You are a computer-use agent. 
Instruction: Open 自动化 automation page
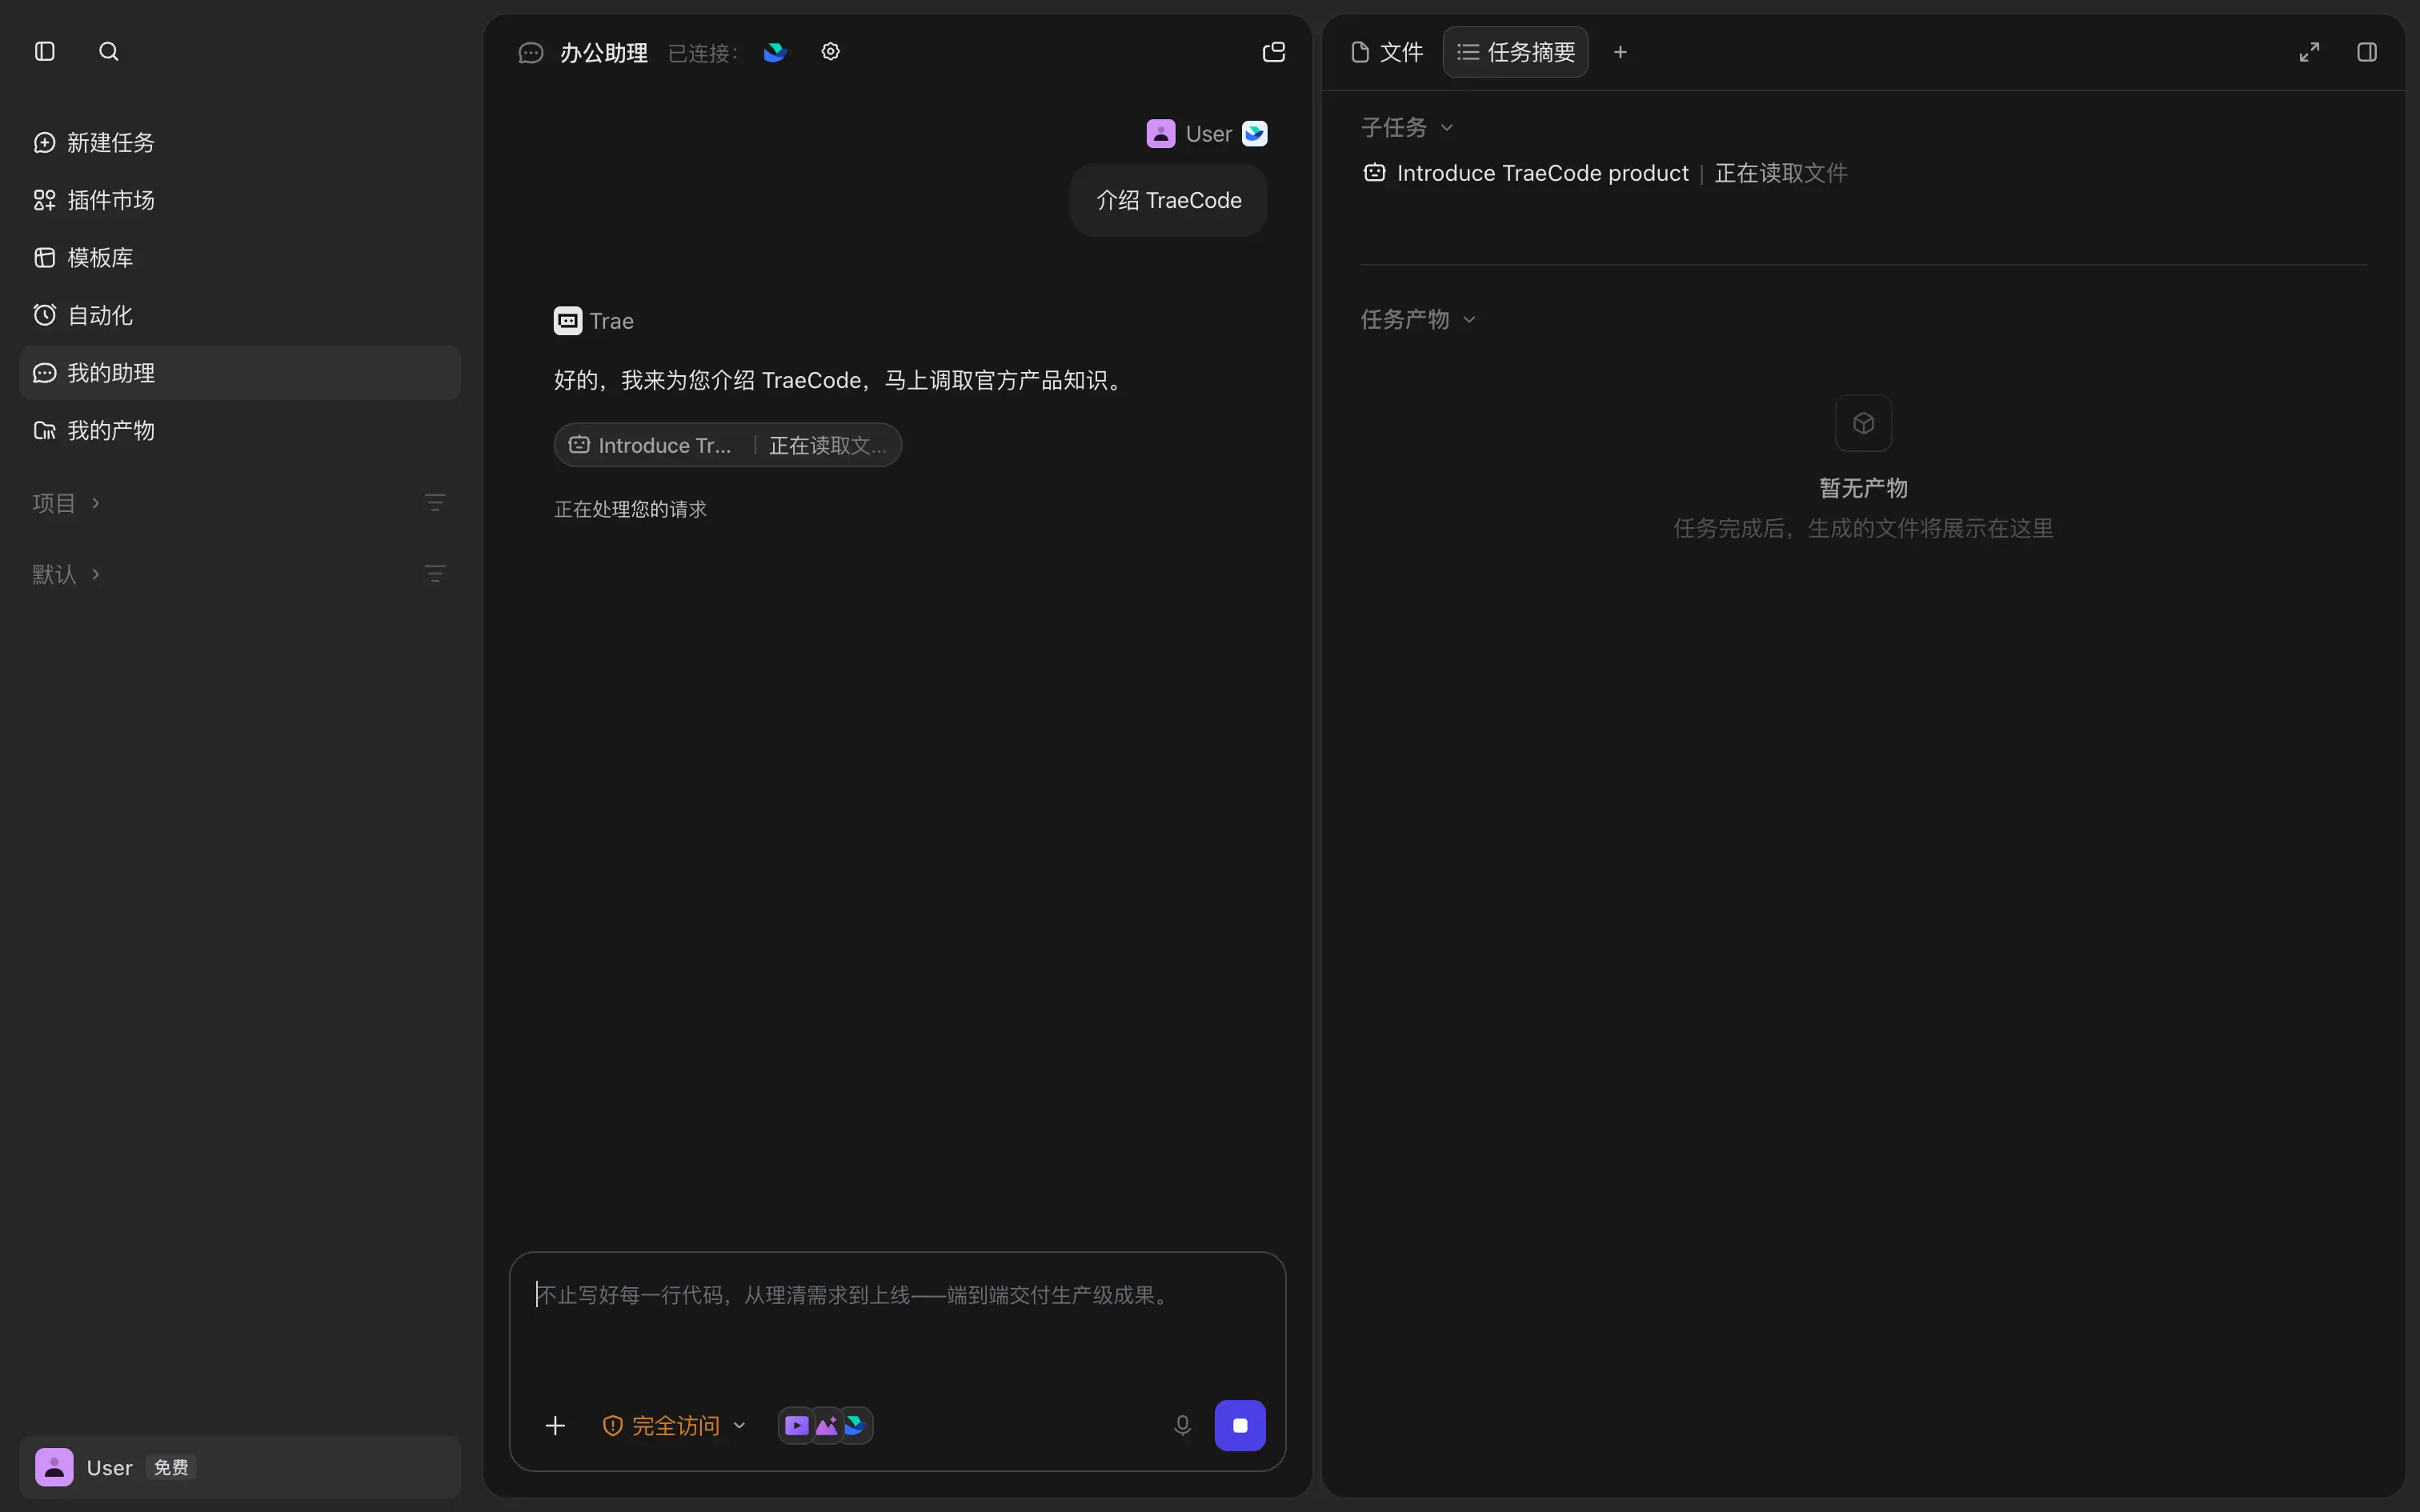pyautogui.click(x=239, y=315)
